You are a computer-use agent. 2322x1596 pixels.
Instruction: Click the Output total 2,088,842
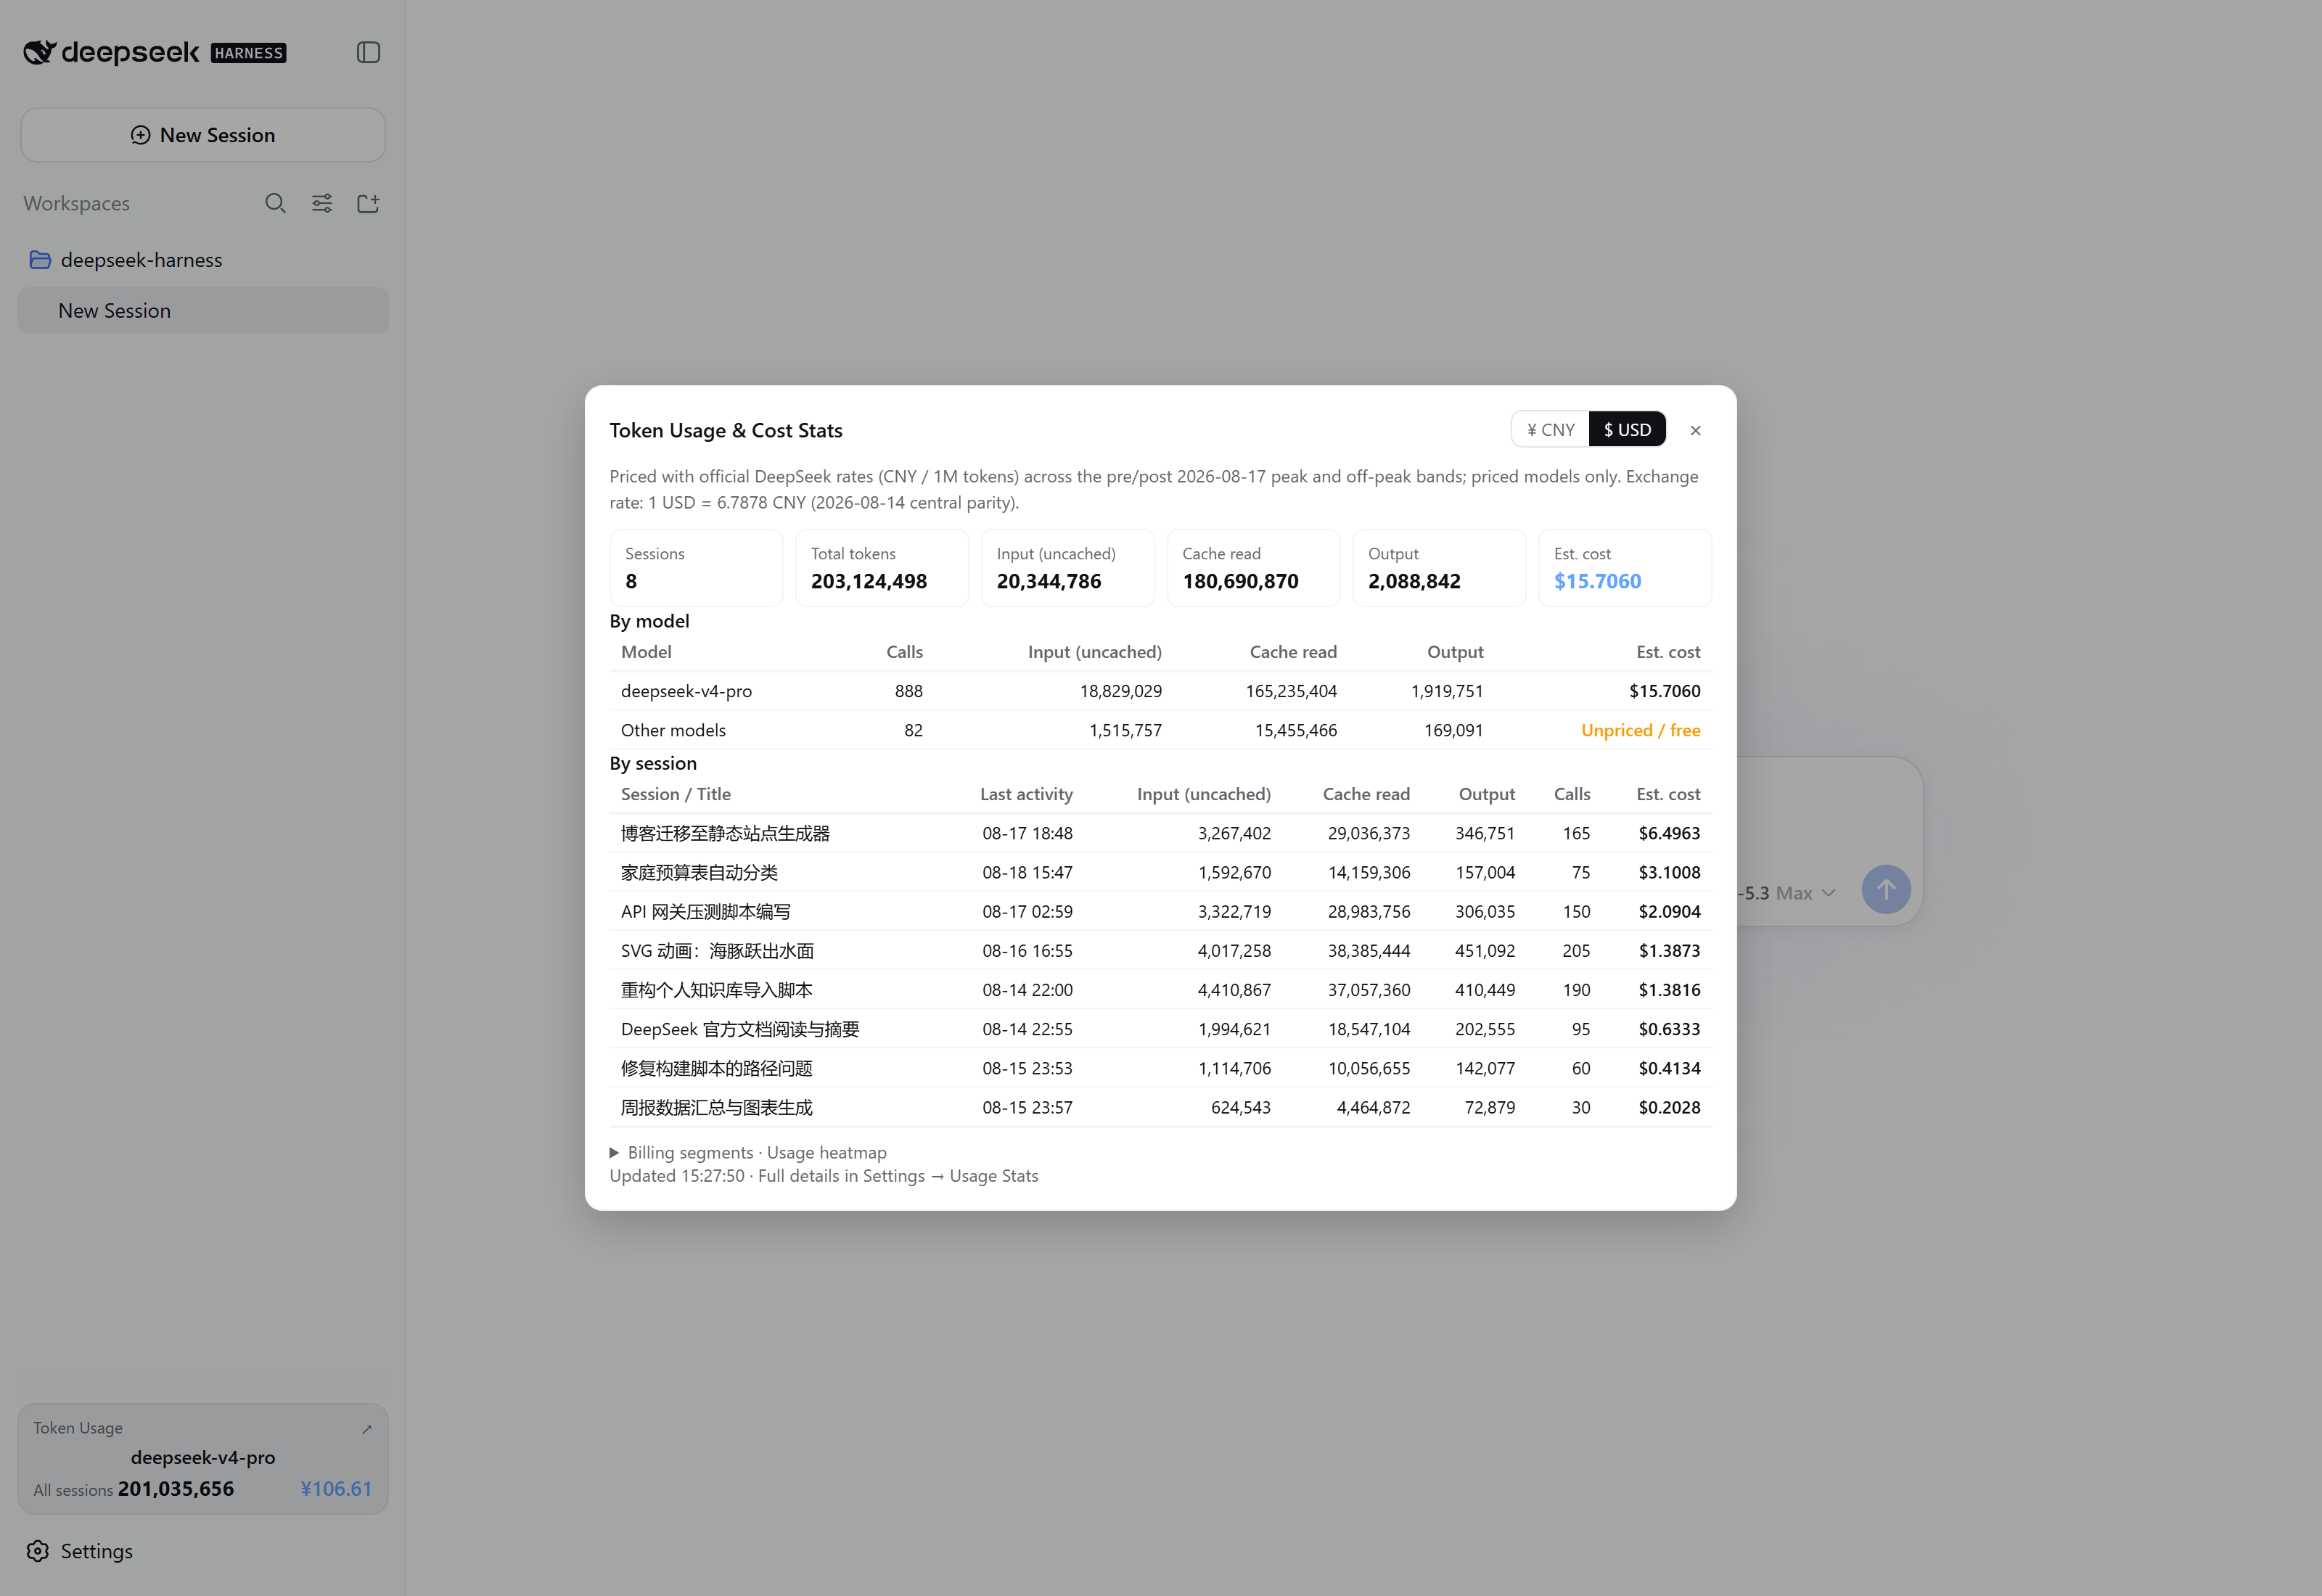1414,581
